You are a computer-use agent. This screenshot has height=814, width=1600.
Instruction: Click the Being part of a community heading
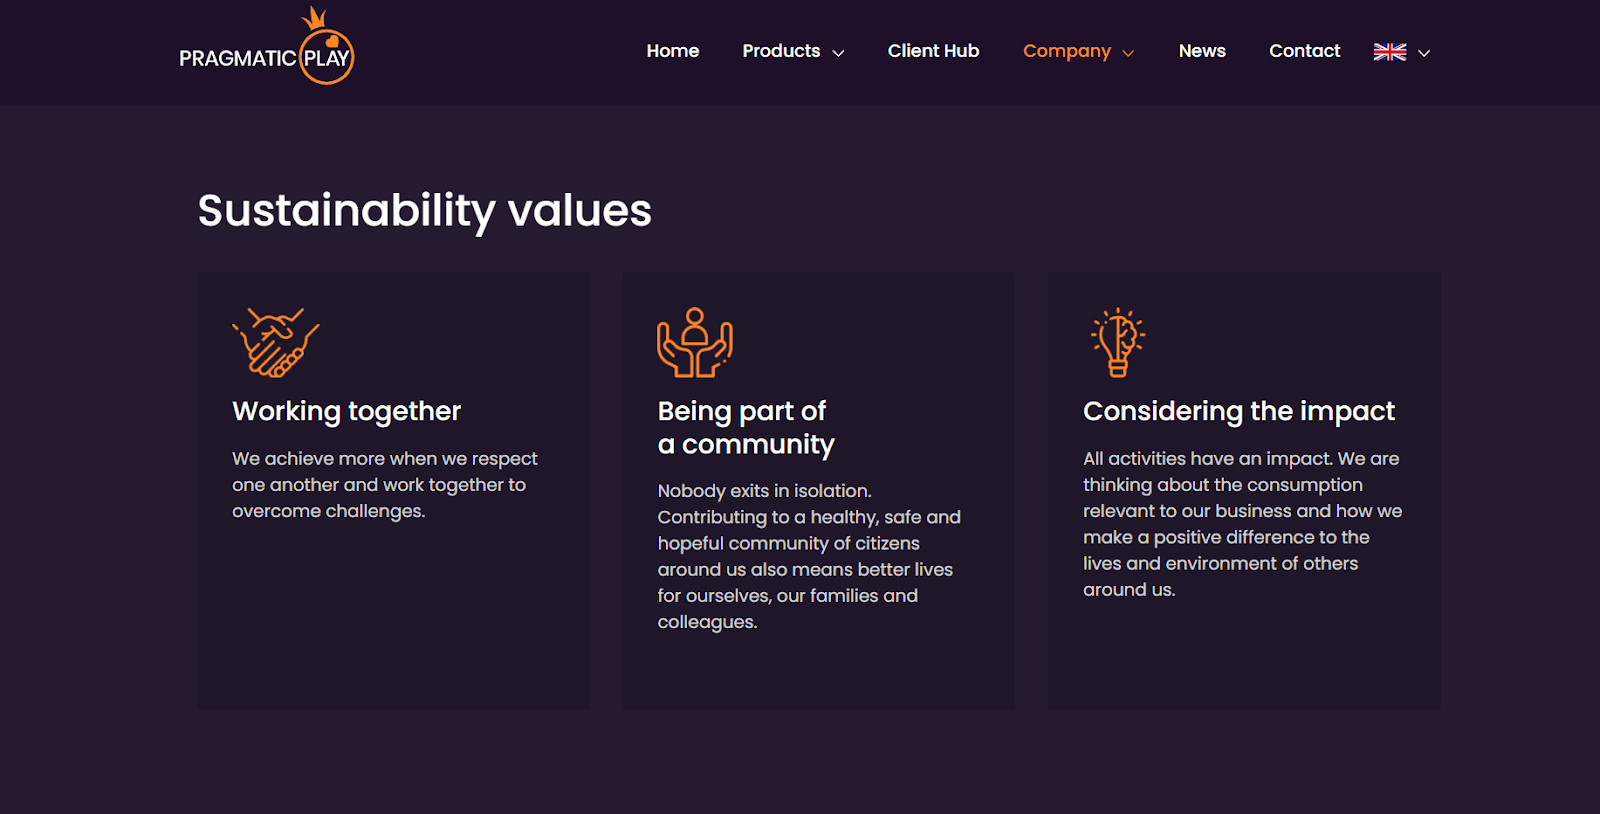(x=745, y=427)
